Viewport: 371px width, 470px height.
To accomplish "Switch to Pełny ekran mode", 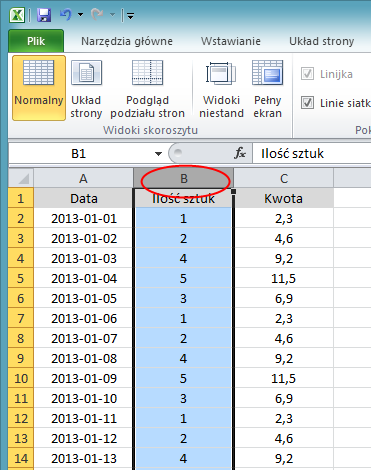I will tap(267, 88).
